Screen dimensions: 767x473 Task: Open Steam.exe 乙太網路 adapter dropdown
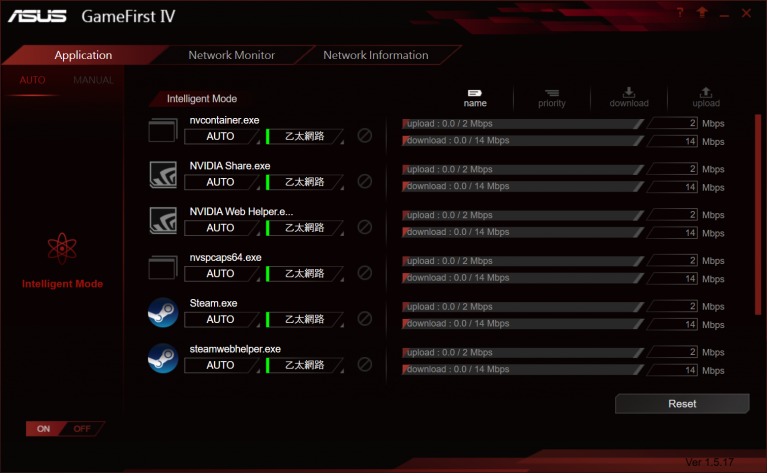click(x=305, y=320)
